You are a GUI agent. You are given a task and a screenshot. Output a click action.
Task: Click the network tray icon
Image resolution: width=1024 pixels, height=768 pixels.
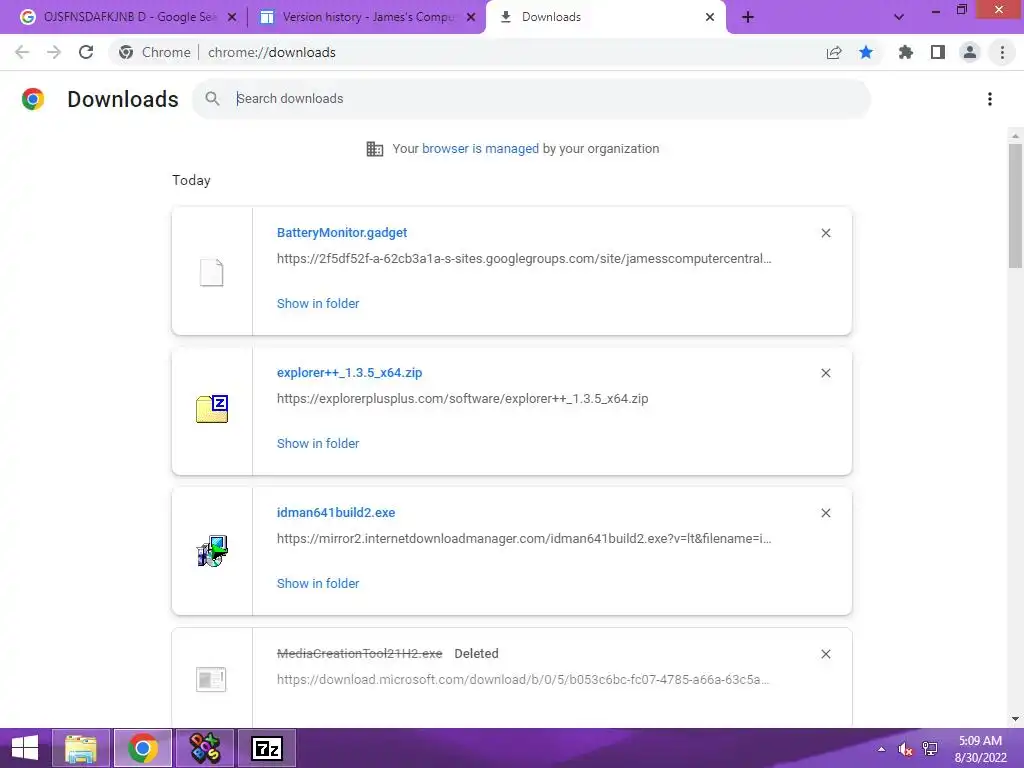coord(930,749)
